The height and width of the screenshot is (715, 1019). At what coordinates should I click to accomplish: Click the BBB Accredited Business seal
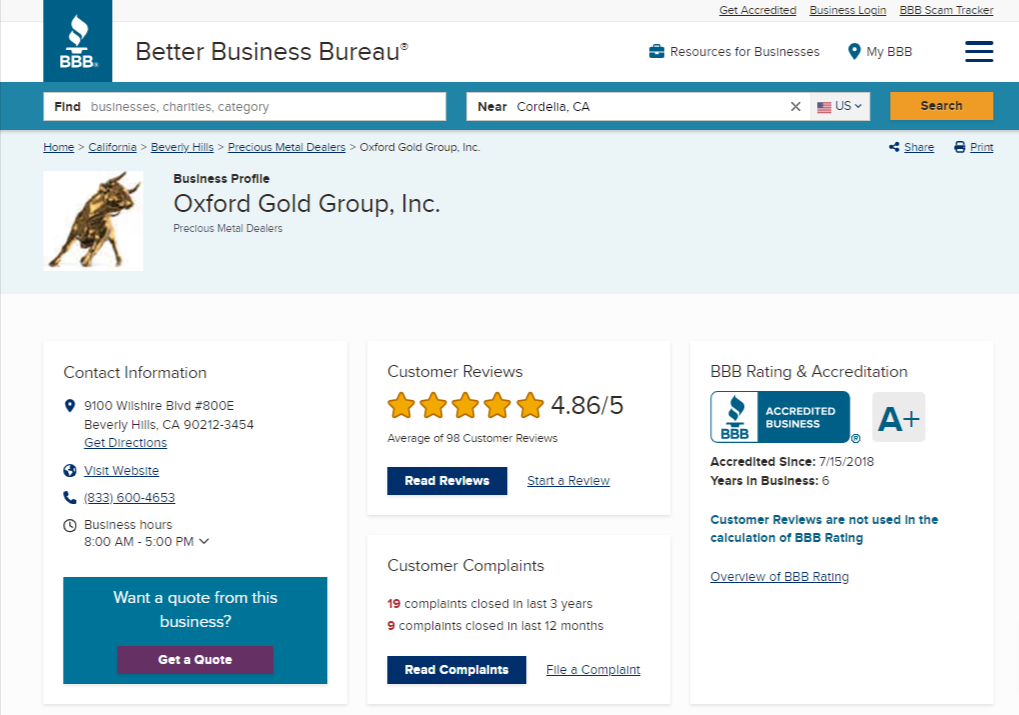tap(780, 417)
